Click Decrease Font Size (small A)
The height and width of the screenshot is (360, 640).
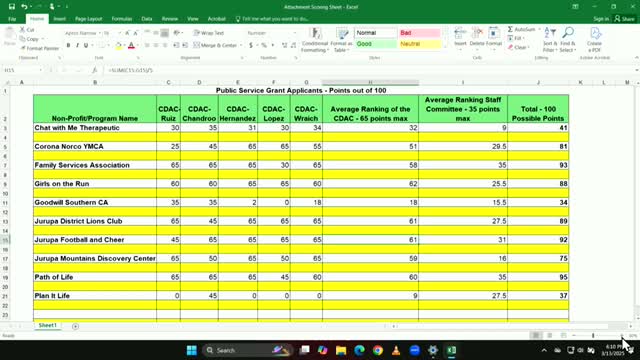(136, 33)
